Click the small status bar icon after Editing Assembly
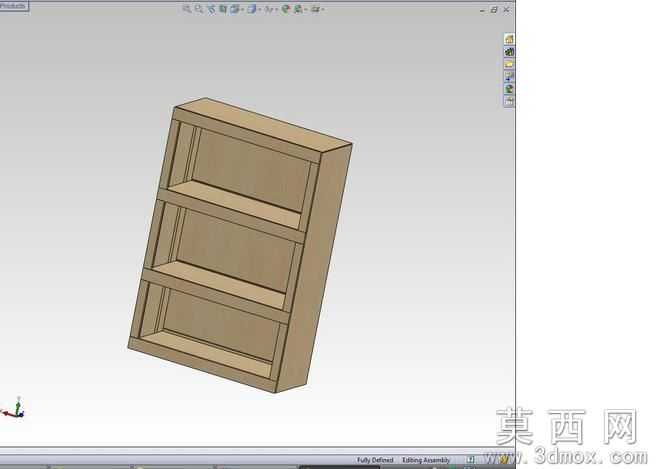The image size is (665, 469). click(470, 460)
